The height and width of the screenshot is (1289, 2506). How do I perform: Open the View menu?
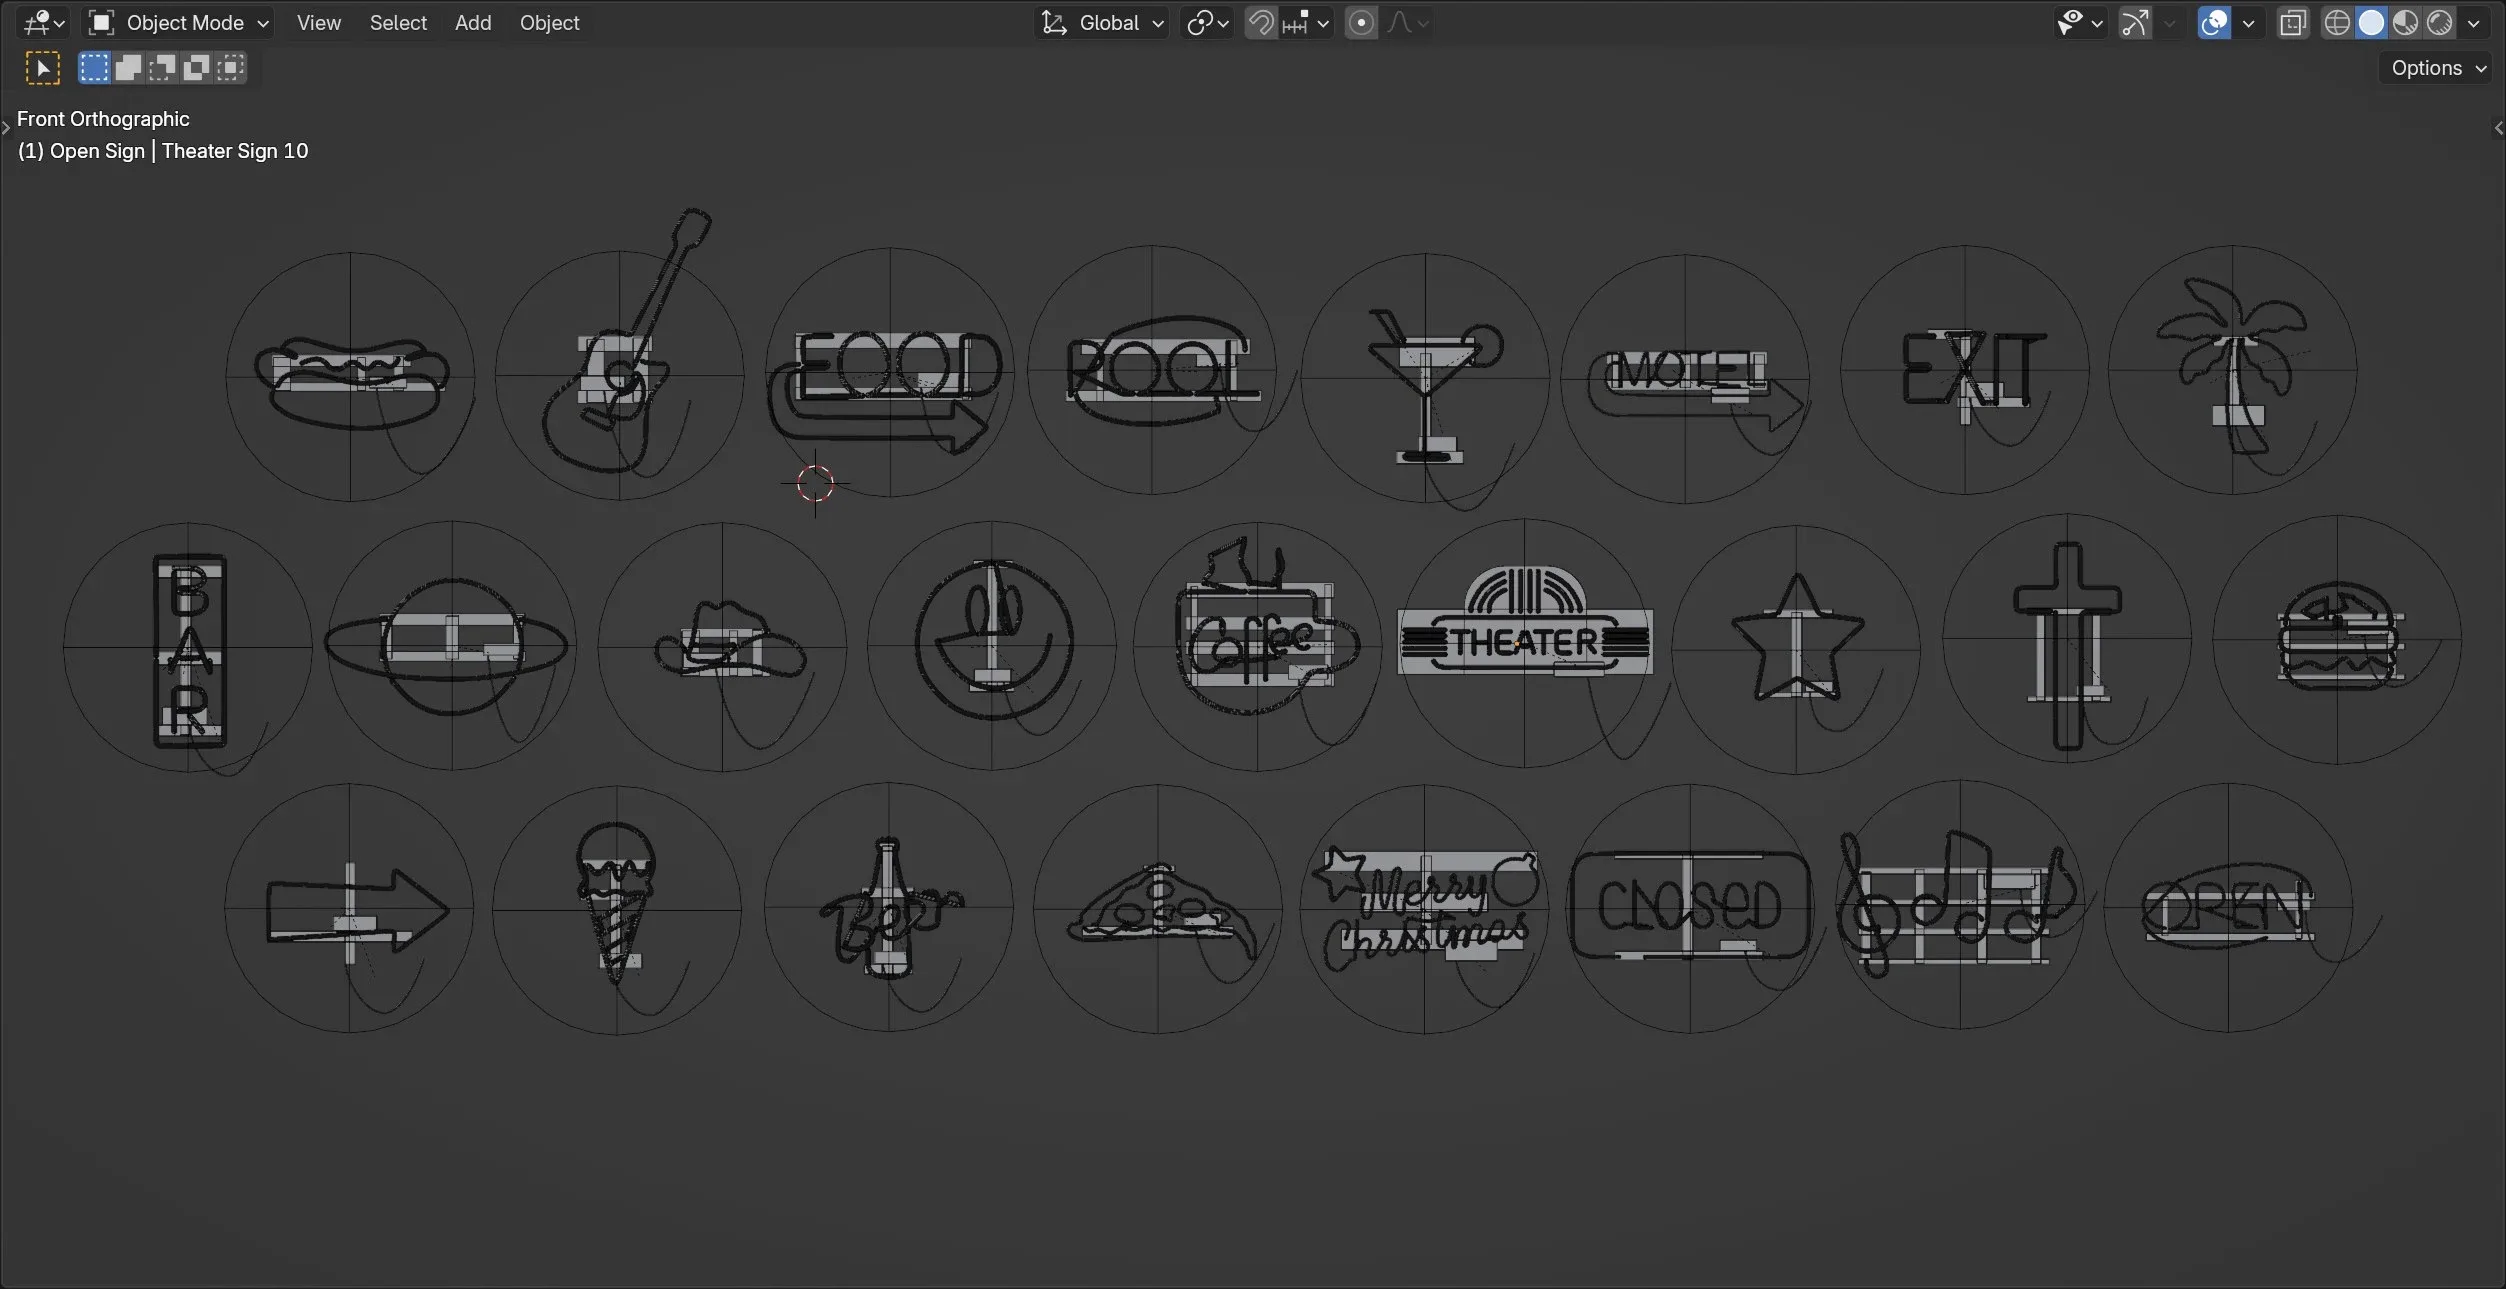point(318,23)
